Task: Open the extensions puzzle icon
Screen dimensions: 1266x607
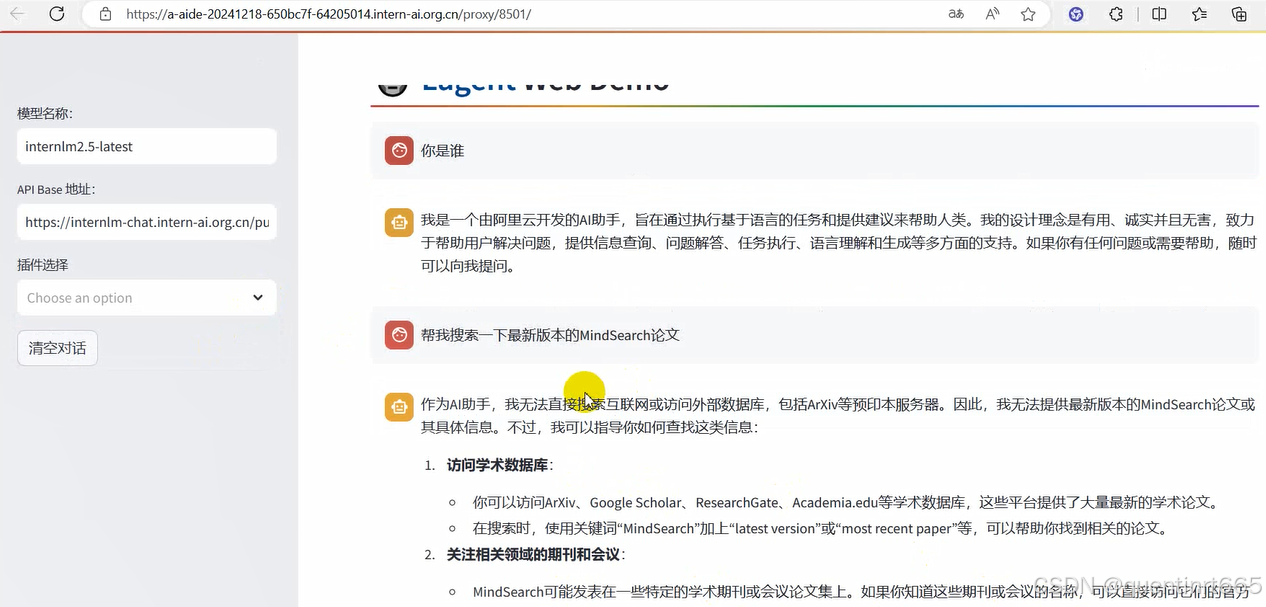Action: point(1117,14)
